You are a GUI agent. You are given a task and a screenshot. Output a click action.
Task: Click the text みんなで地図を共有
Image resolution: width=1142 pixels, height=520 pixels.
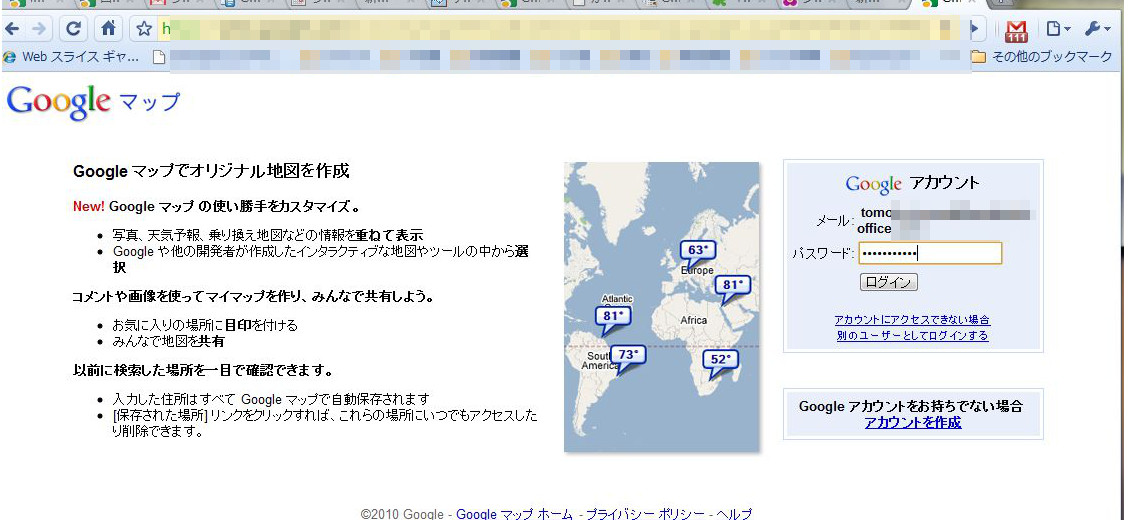click(x=168, y=341)
